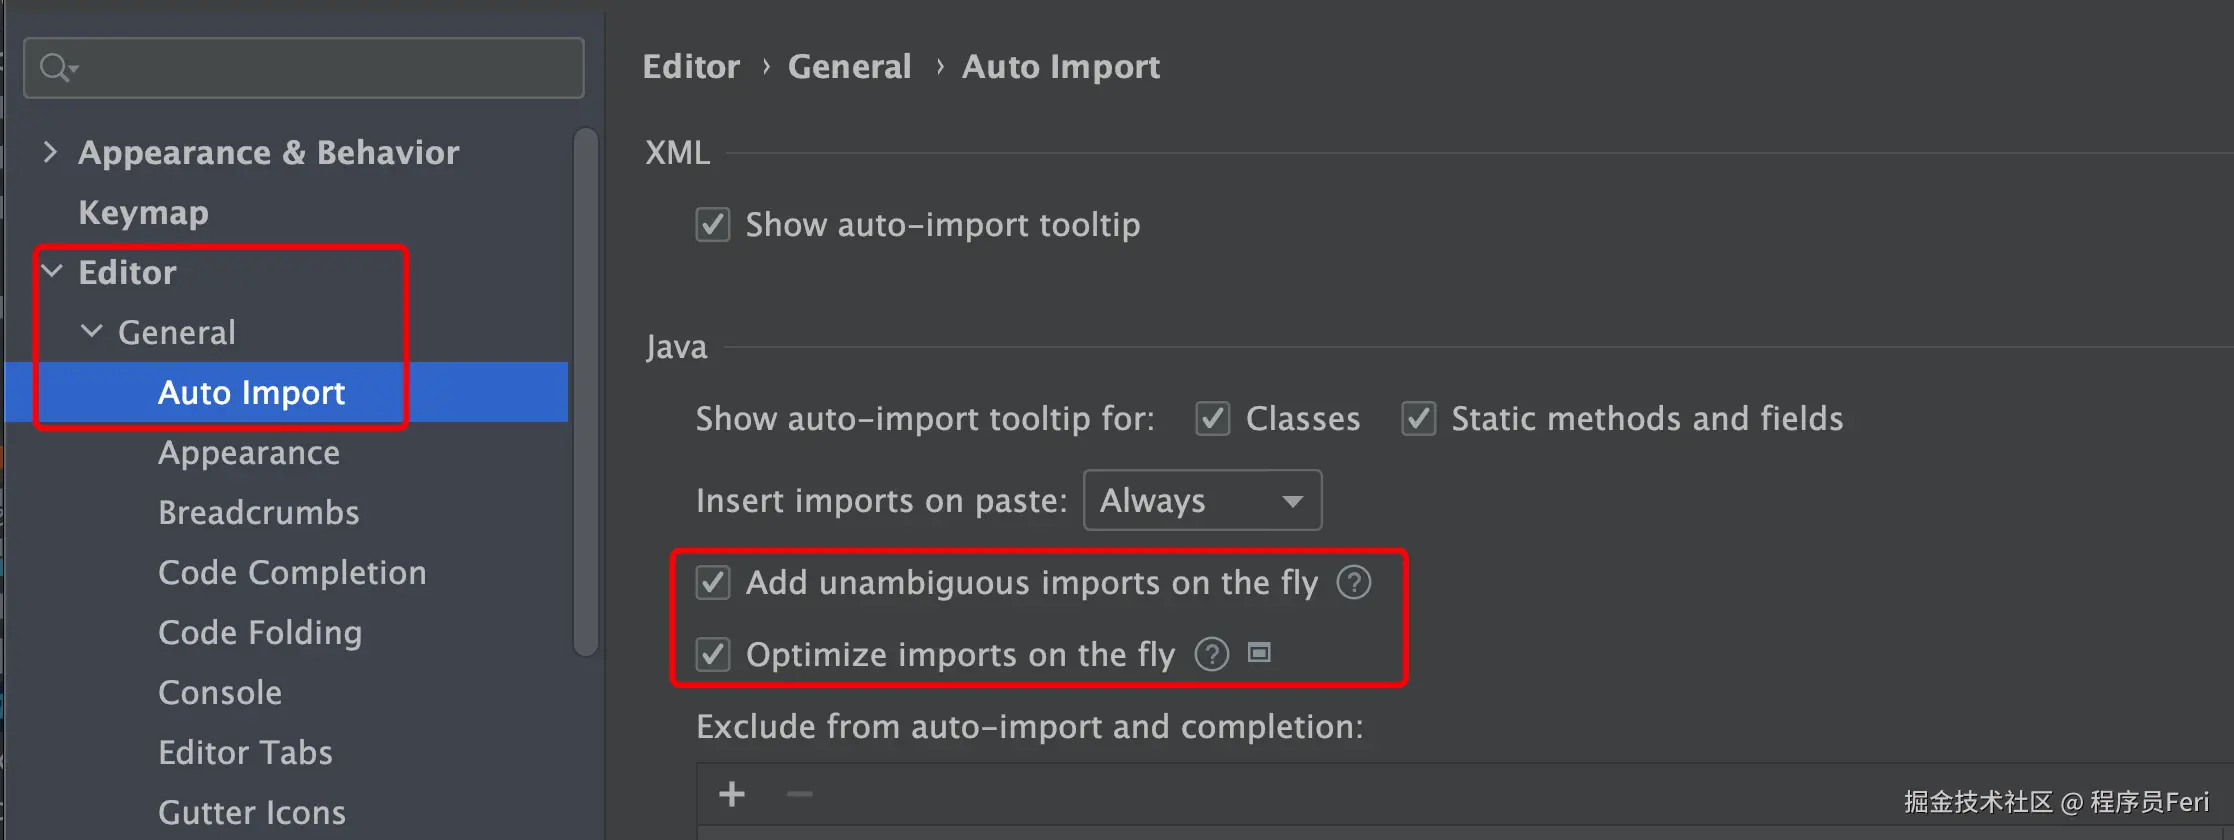This screenshot has height=840, width=2234.
Task: Toggle Static methods and fields checkbox
Action: click(1419, 418)
